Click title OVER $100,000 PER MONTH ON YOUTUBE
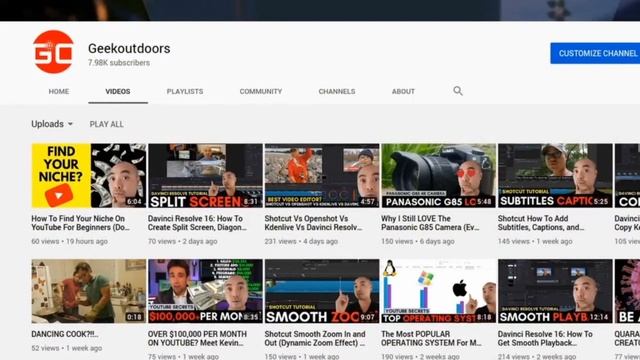 point(198,338)
